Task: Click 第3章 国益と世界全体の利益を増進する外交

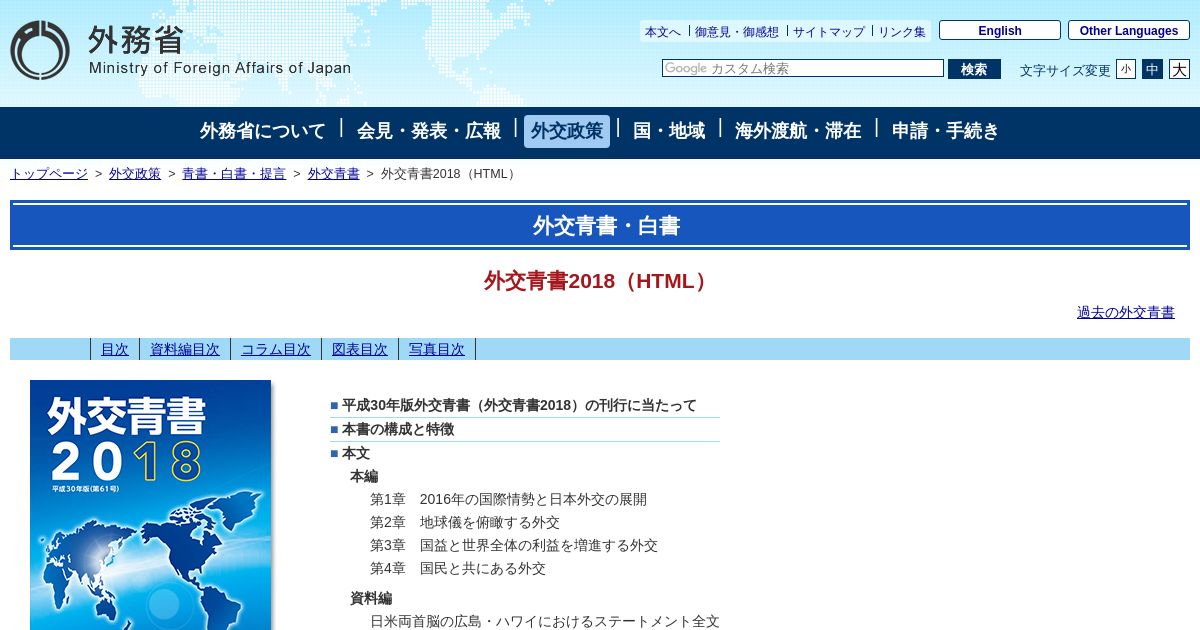Action: point(514,545)
